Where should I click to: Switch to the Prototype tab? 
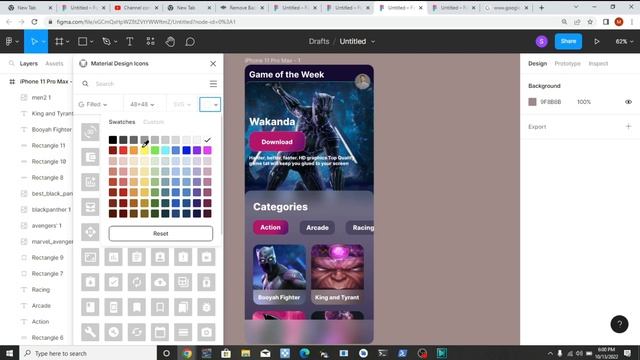(x=567, y=64)
